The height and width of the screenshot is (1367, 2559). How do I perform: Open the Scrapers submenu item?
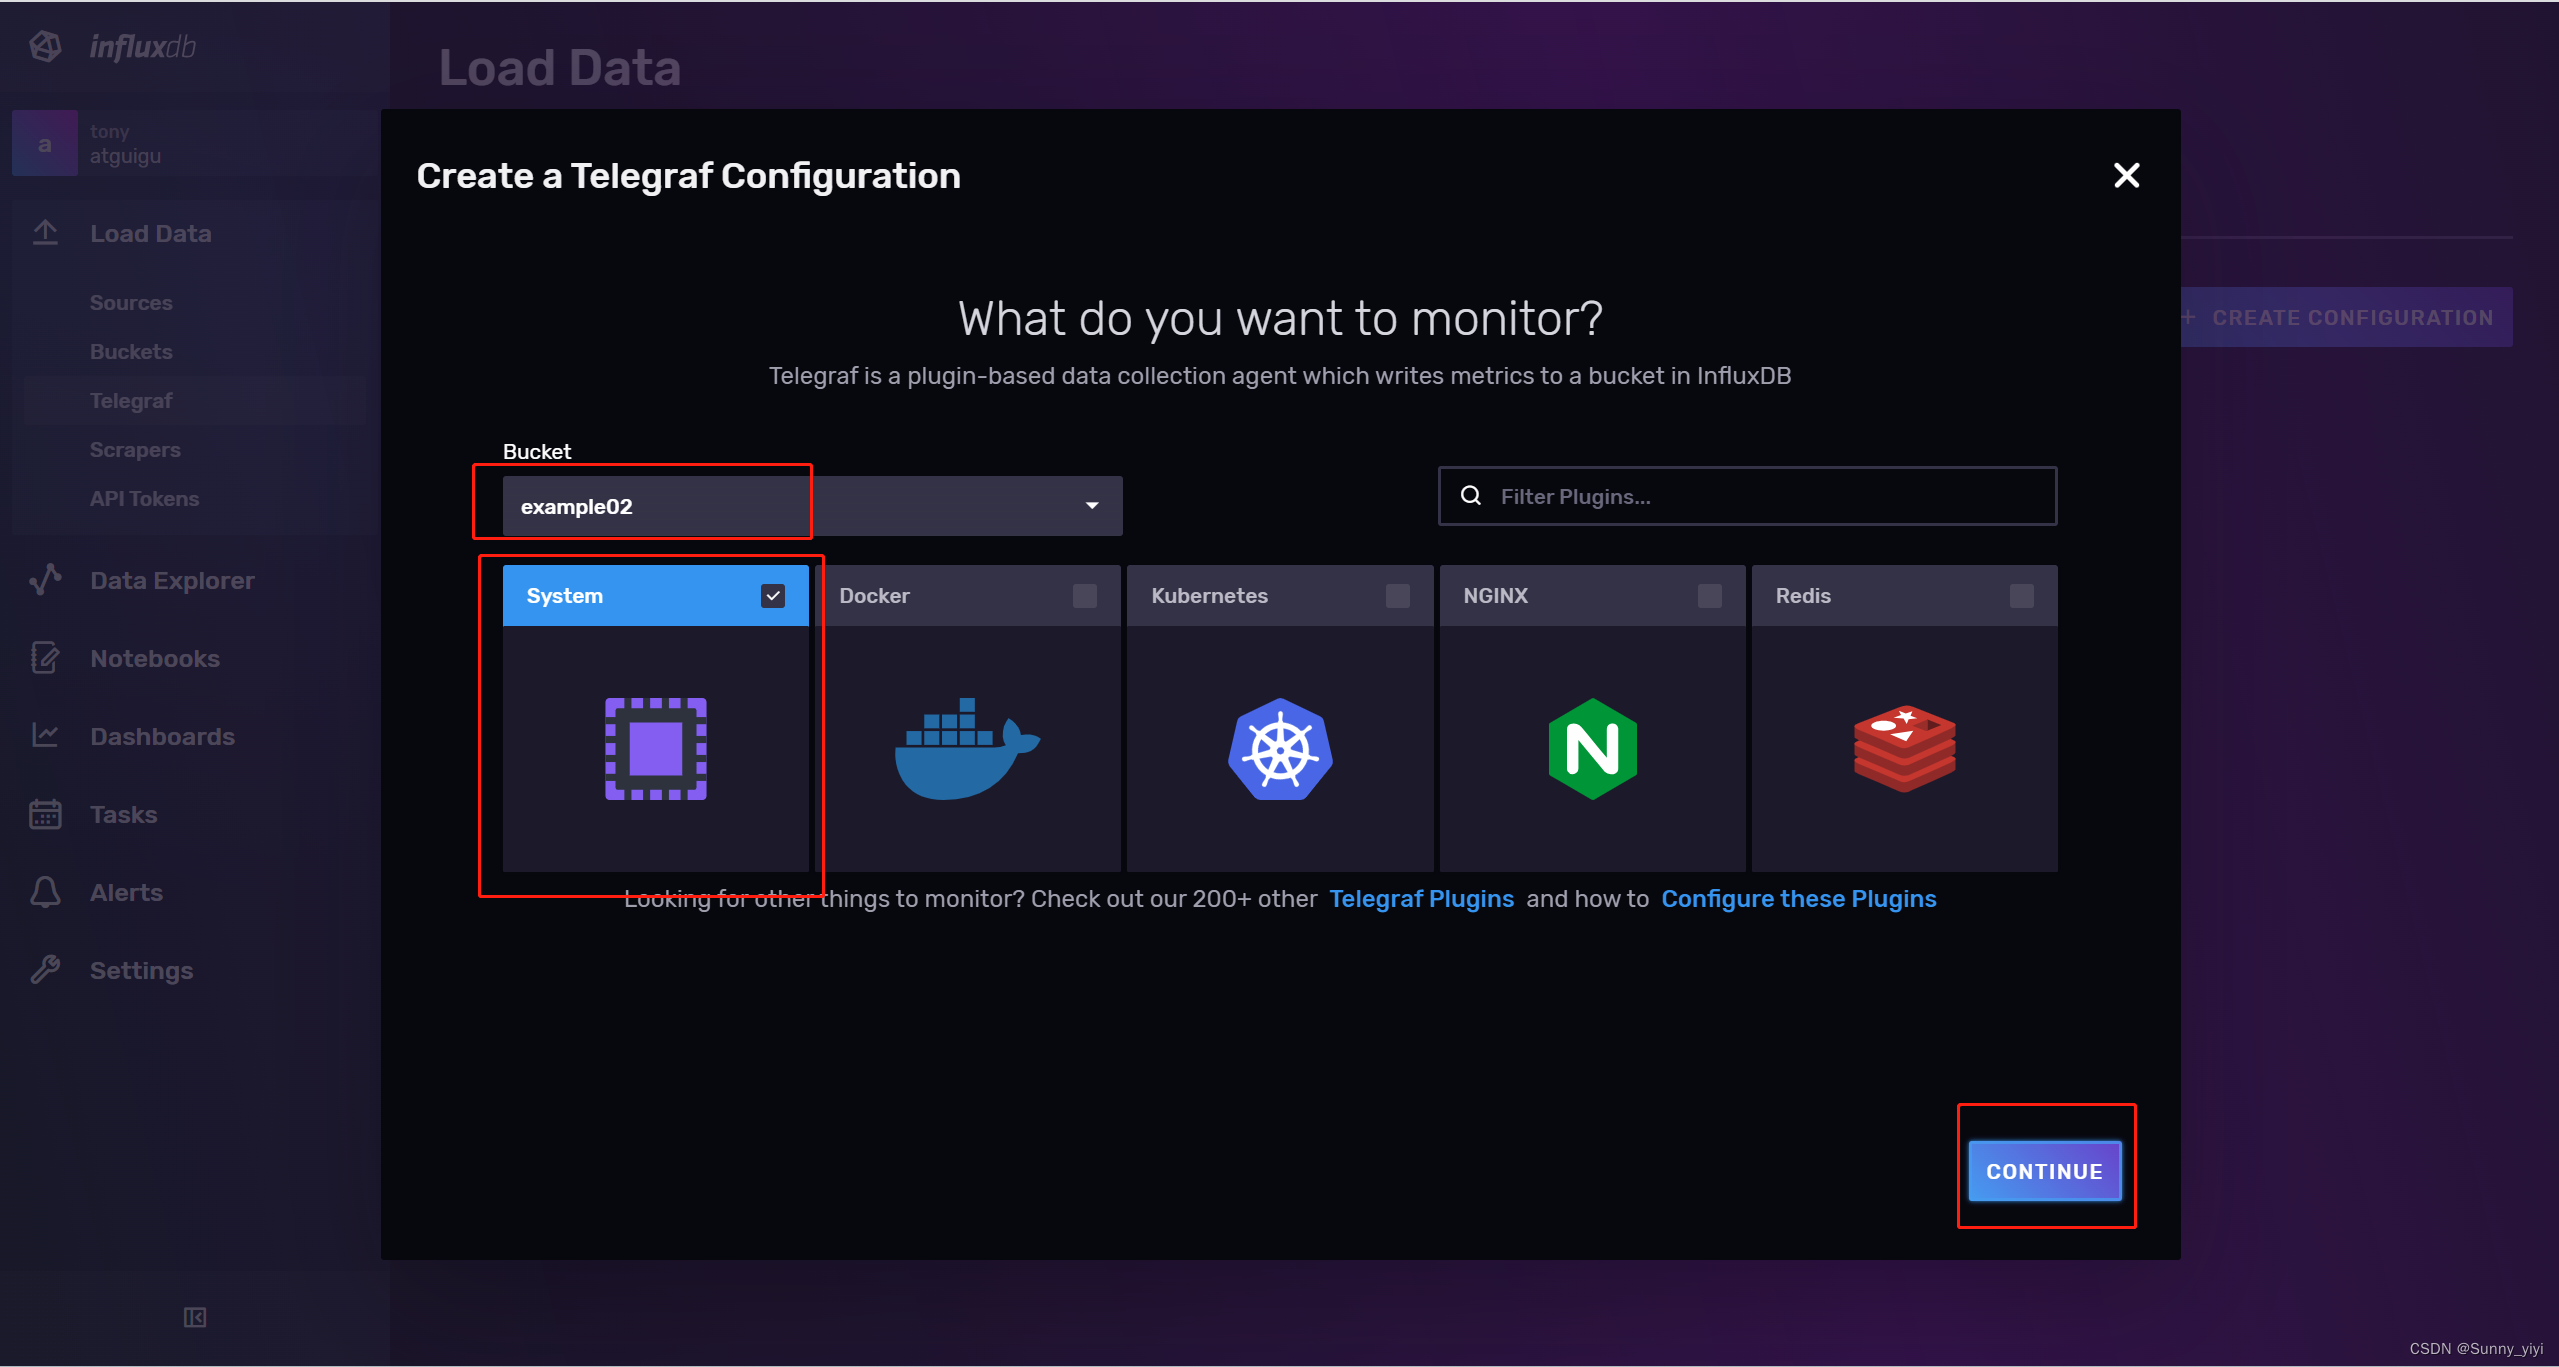135,449
